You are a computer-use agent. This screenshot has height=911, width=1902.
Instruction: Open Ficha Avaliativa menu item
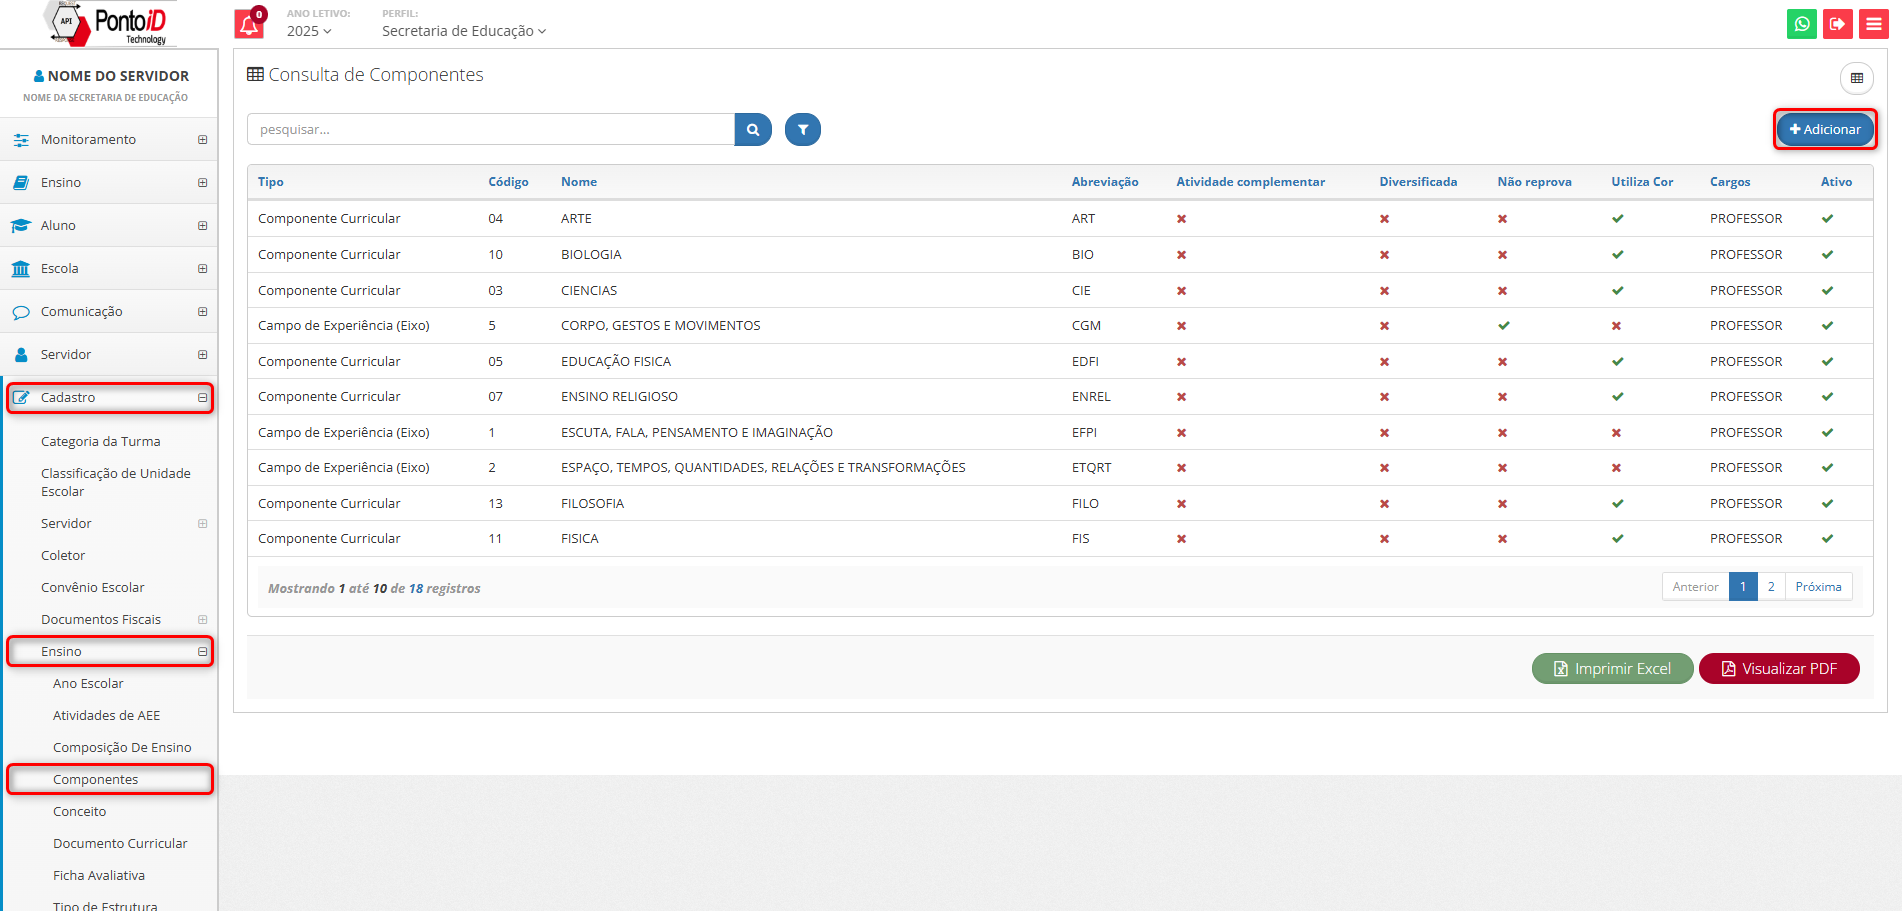(x=99, y=876)
